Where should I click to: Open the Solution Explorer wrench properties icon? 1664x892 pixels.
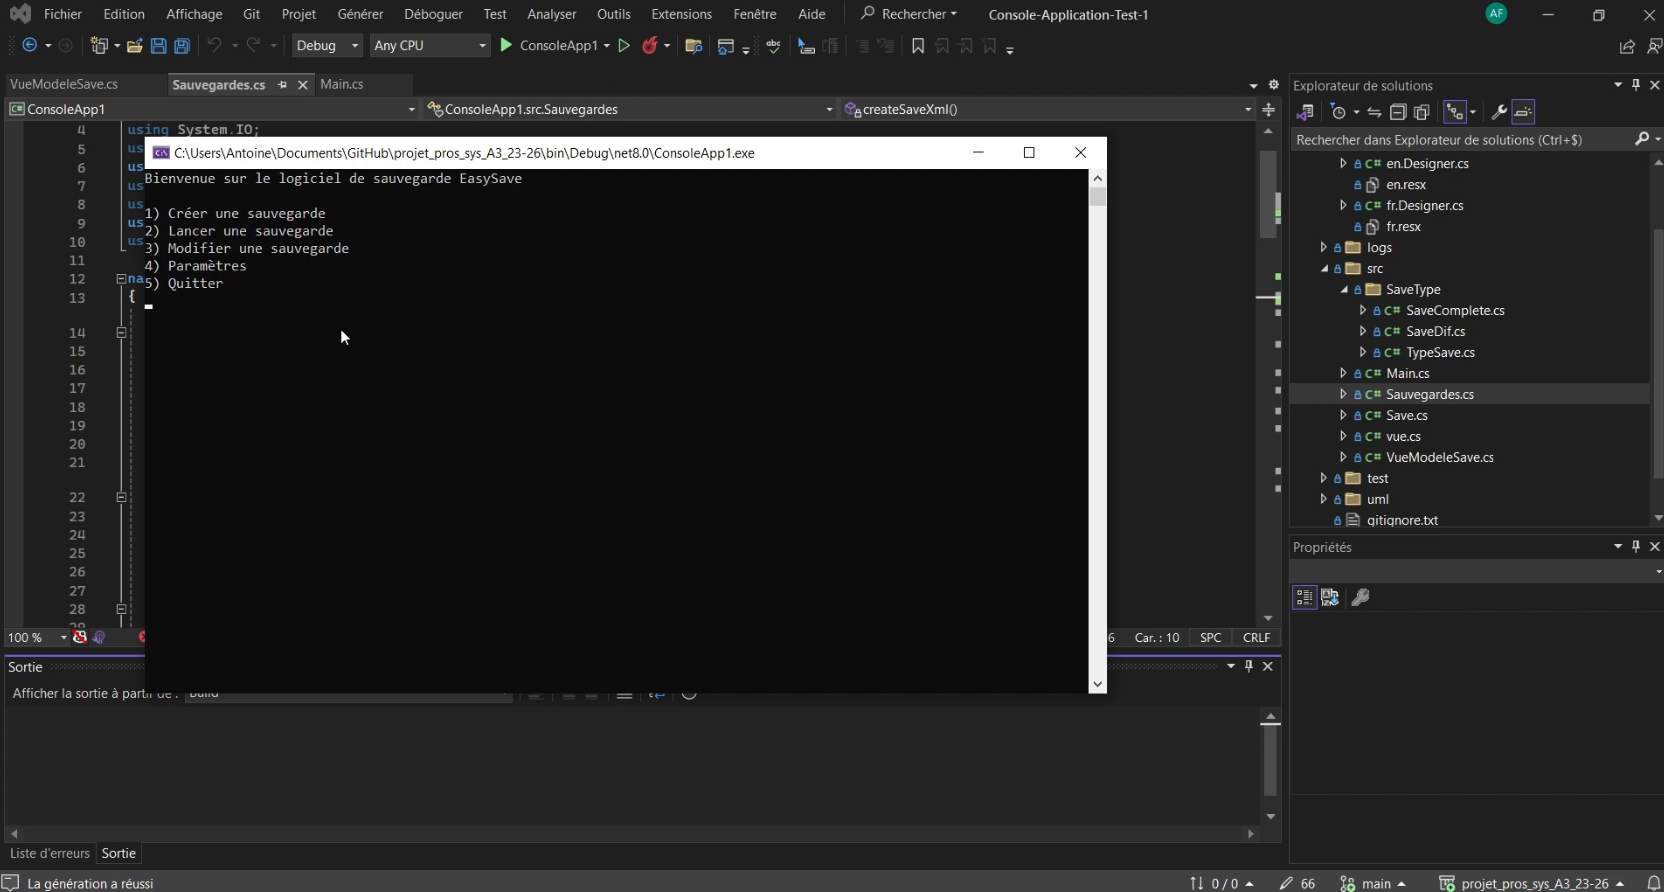[1498, 112]
